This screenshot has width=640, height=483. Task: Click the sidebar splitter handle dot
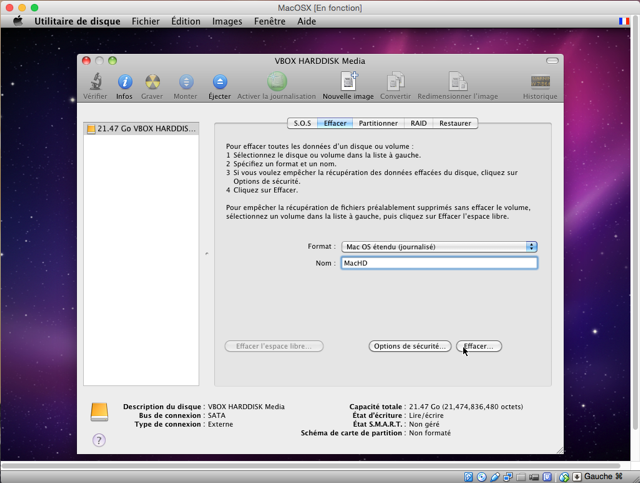point(207,254)
